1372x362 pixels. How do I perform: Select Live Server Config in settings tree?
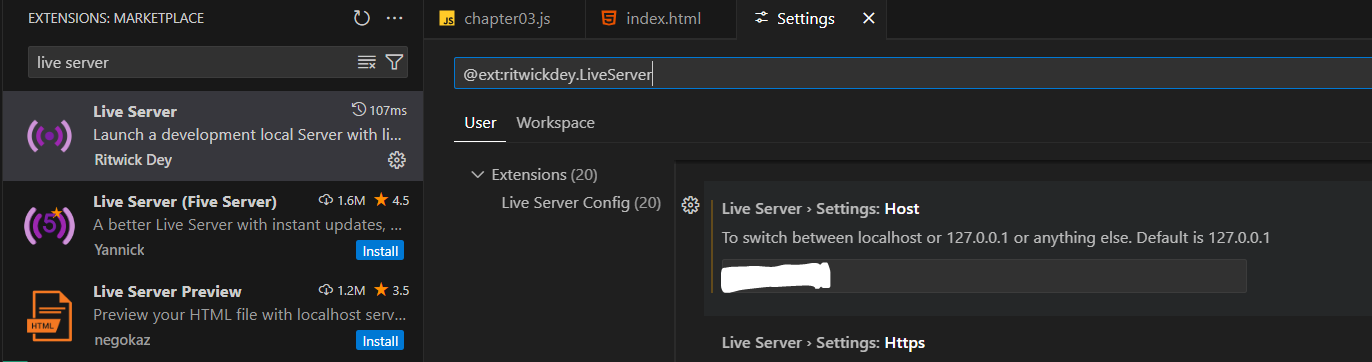(581, 203)
